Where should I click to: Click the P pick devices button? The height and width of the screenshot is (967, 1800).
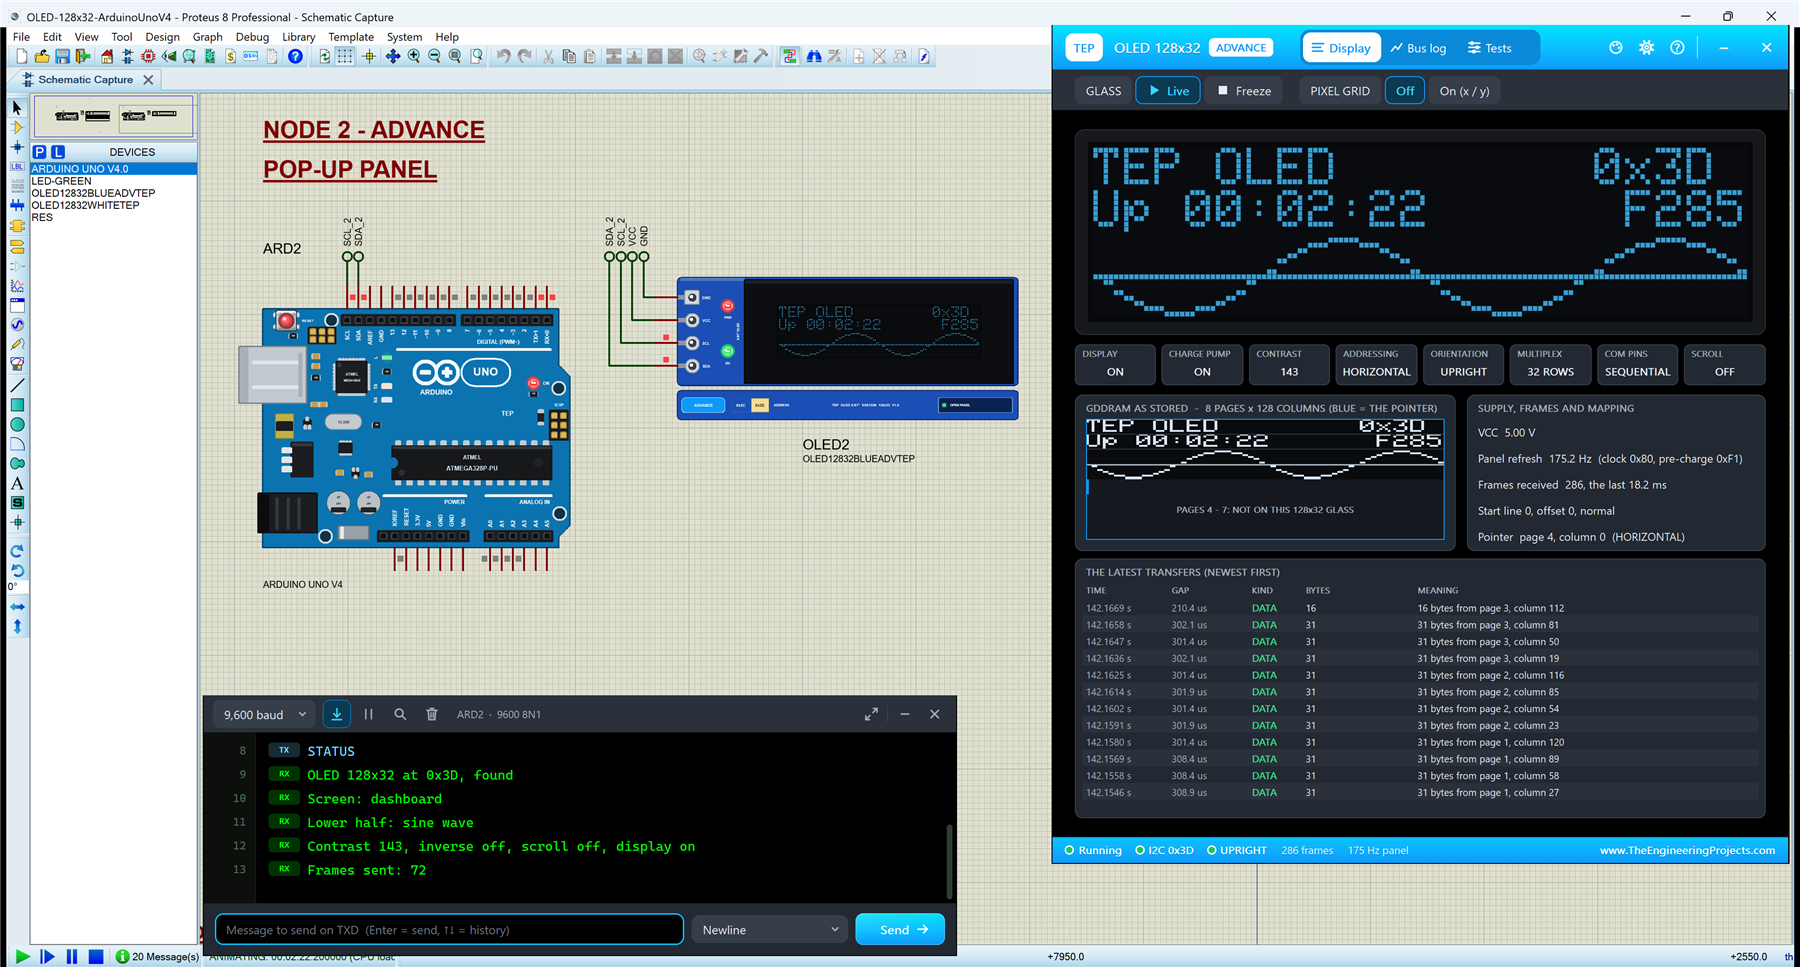[39, 152]
